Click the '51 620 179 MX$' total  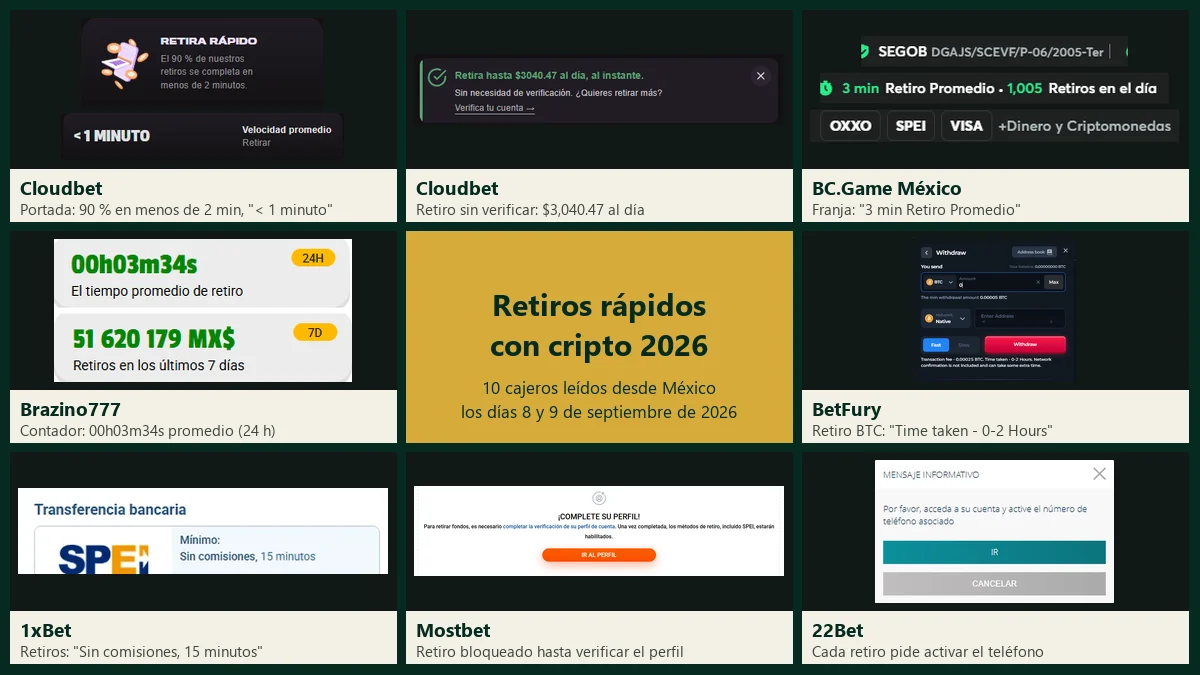[x=153, y=338]
